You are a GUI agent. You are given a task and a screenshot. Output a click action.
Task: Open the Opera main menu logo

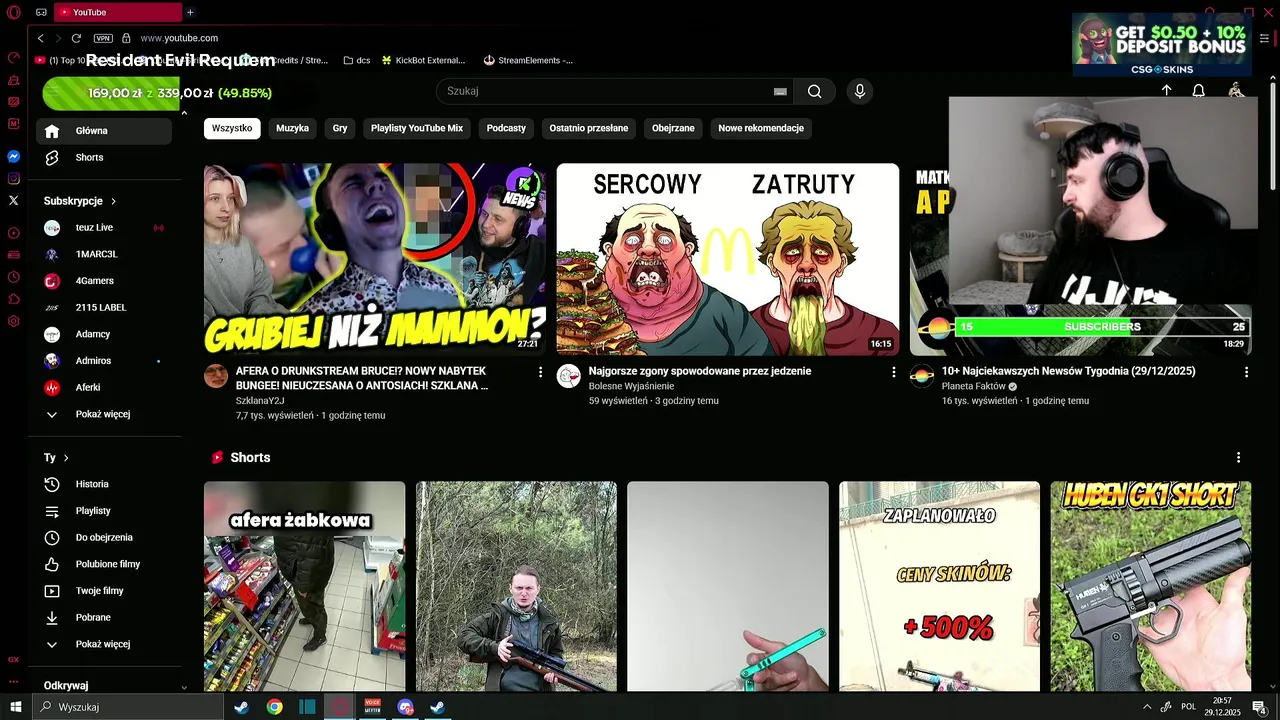(14, 12)
